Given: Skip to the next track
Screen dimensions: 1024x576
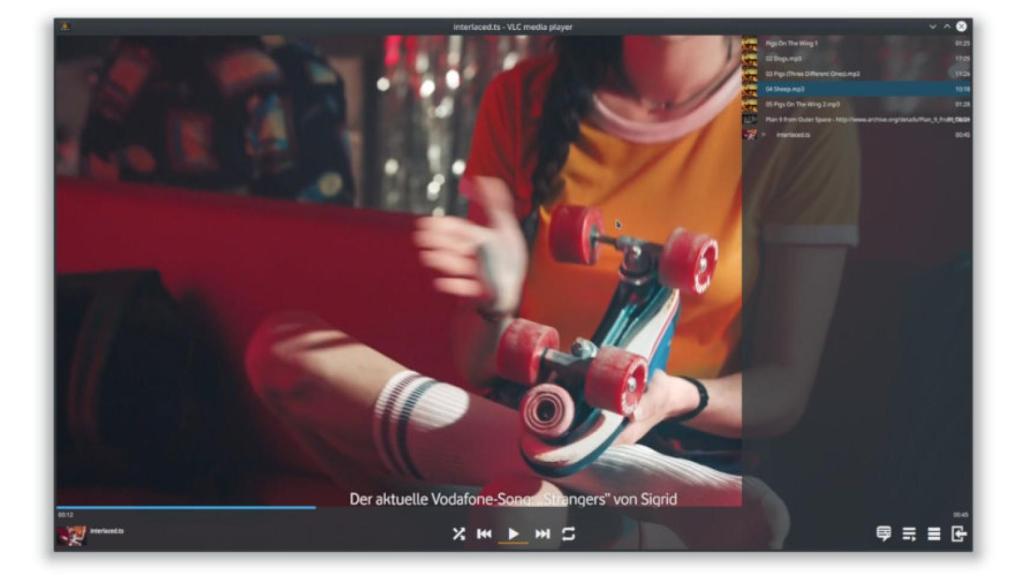Looking at the screenshot, I should (x=543, y=534).
